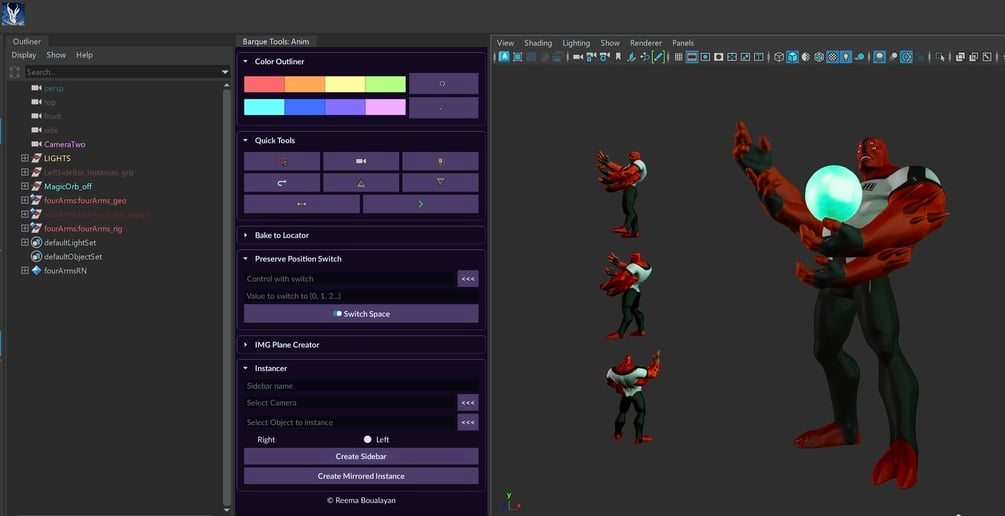
Task: Click the Isolate Select icon
Action: click(x=940, y=56)
